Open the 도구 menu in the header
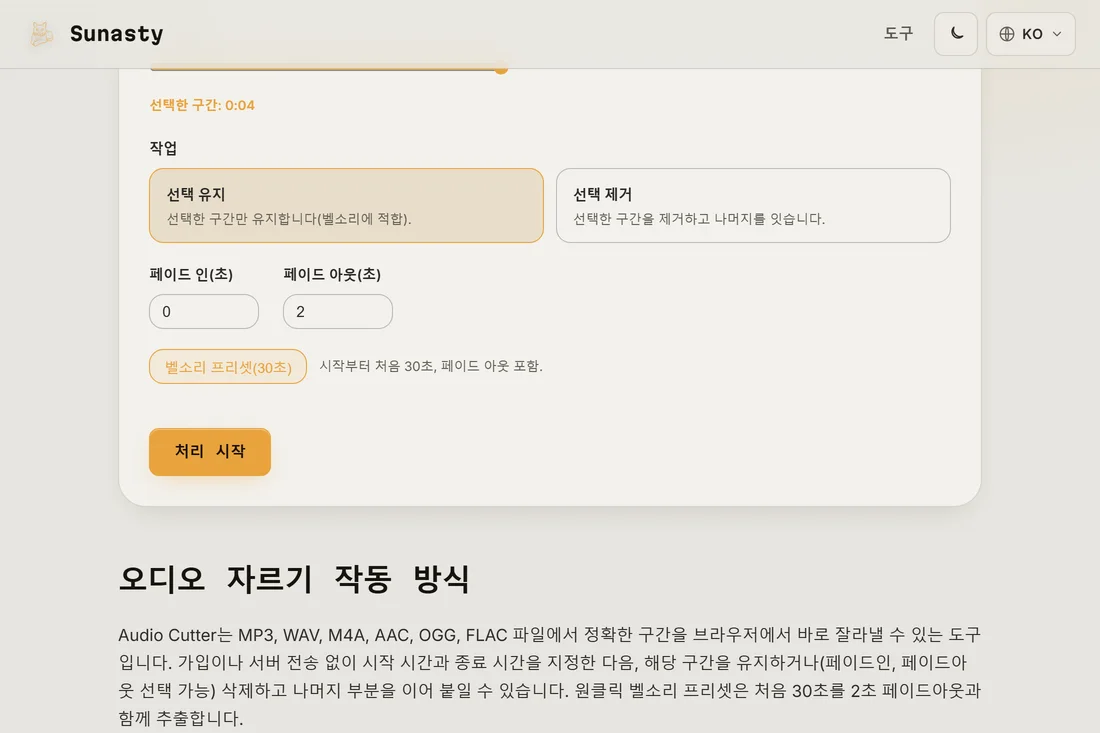Viewport: 1100px width, 733px height. (x=898, y=34)
